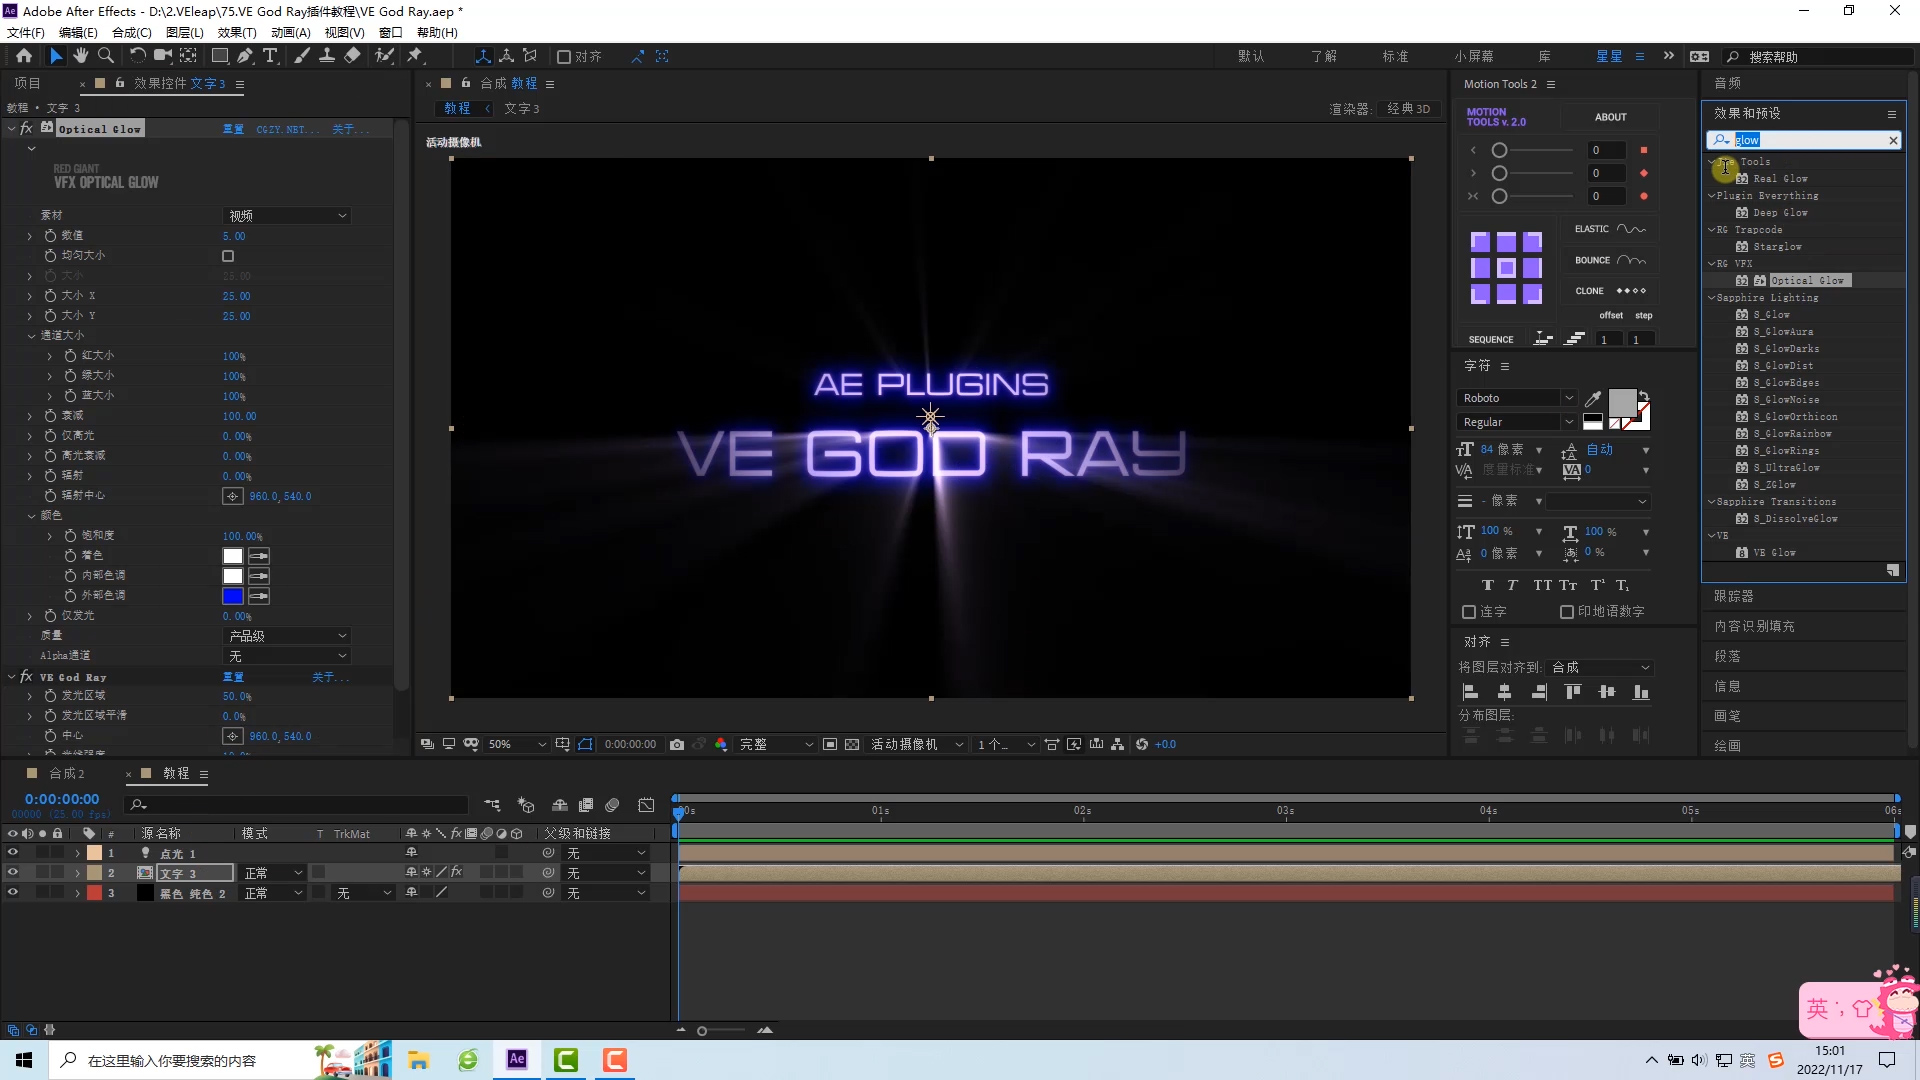Open the 外部色调 blue color swatch
Viewport: 1920px width, 1080px height.
click(233, 596)
